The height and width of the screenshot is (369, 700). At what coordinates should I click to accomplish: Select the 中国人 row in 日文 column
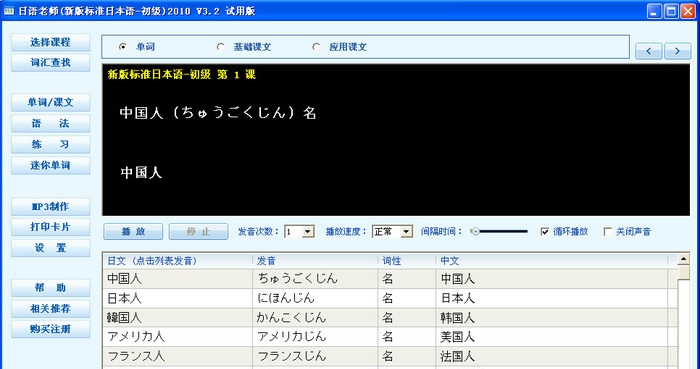pos(178,279)
